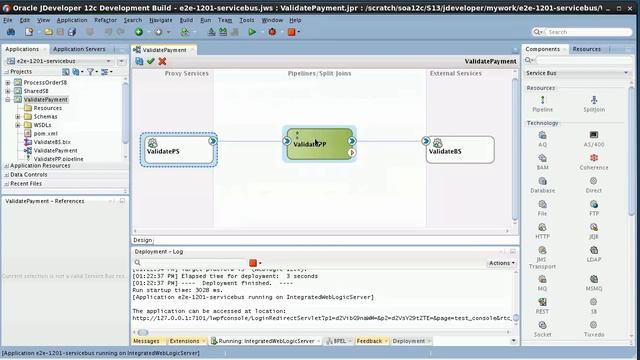The height and width of the screenshot is (360, 640).
Task: Click the Design tab below canvas
Action: pyautogui.click(x=142, y=240)
